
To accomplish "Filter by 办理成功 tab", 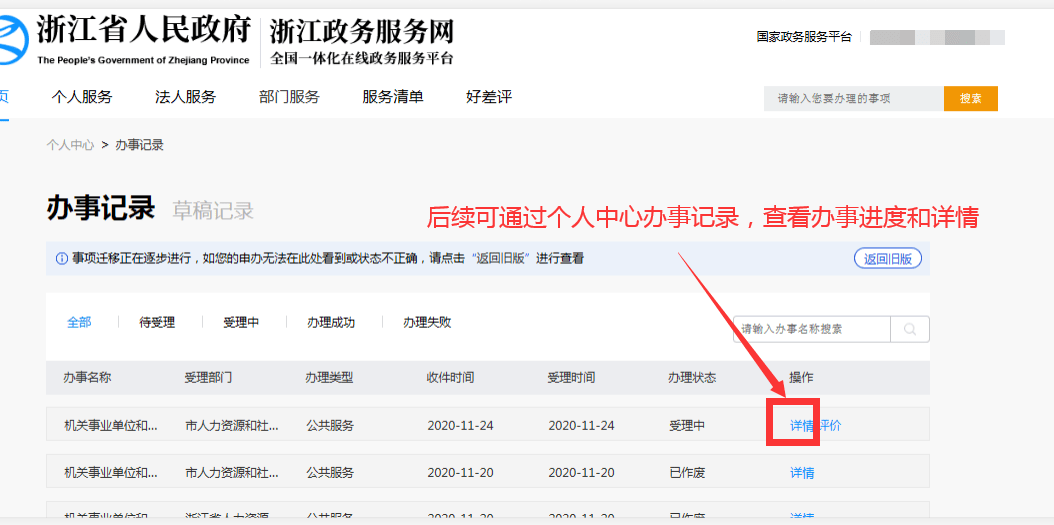I will click(330, 322).
